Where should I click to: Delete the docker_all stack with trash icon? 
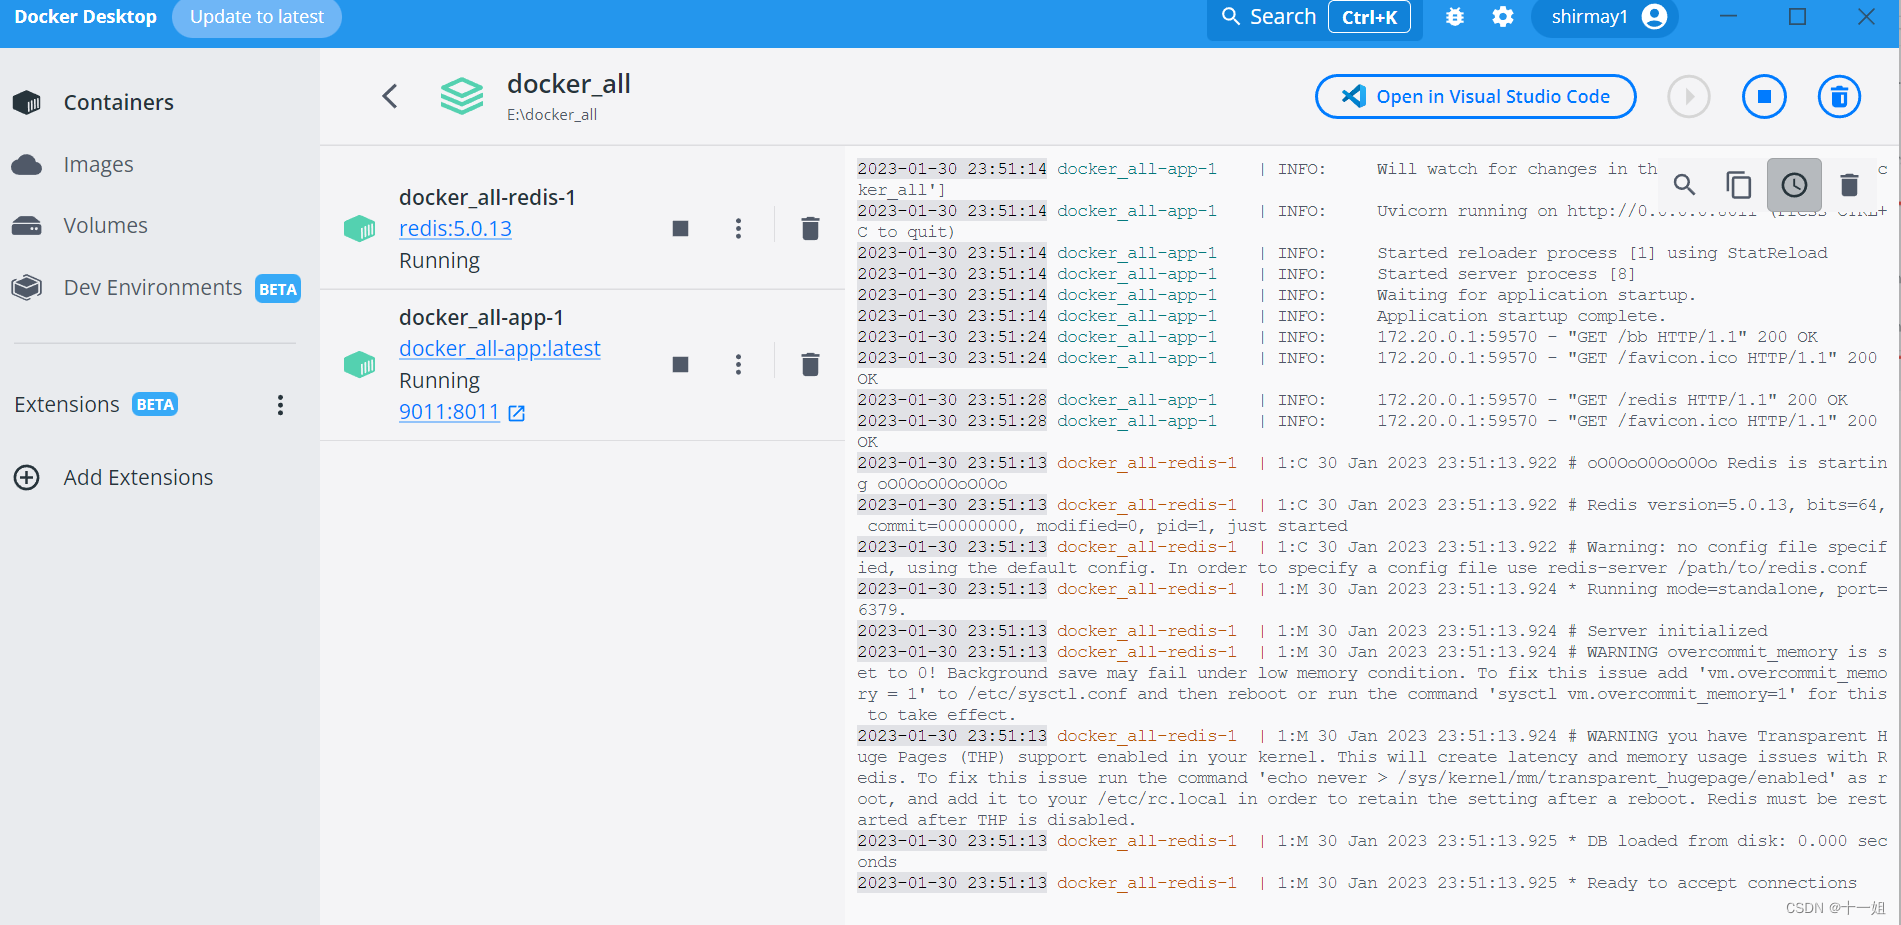[x=1839, y=97]
